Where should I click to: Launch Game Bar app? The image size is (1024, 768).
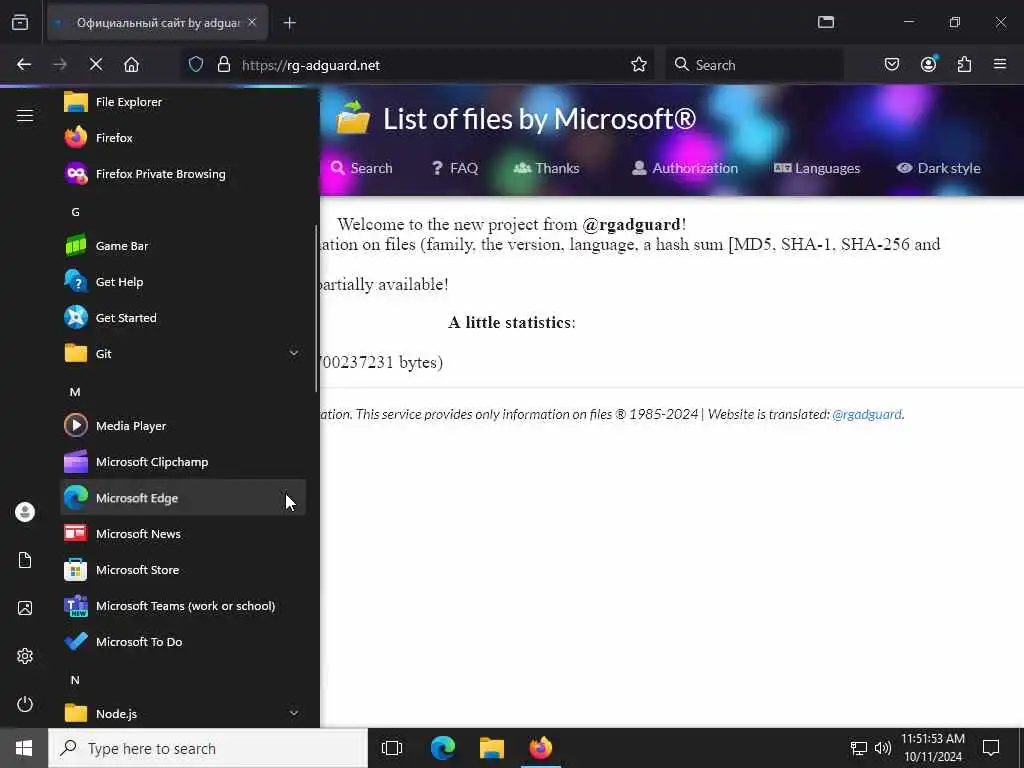point(183,246)
